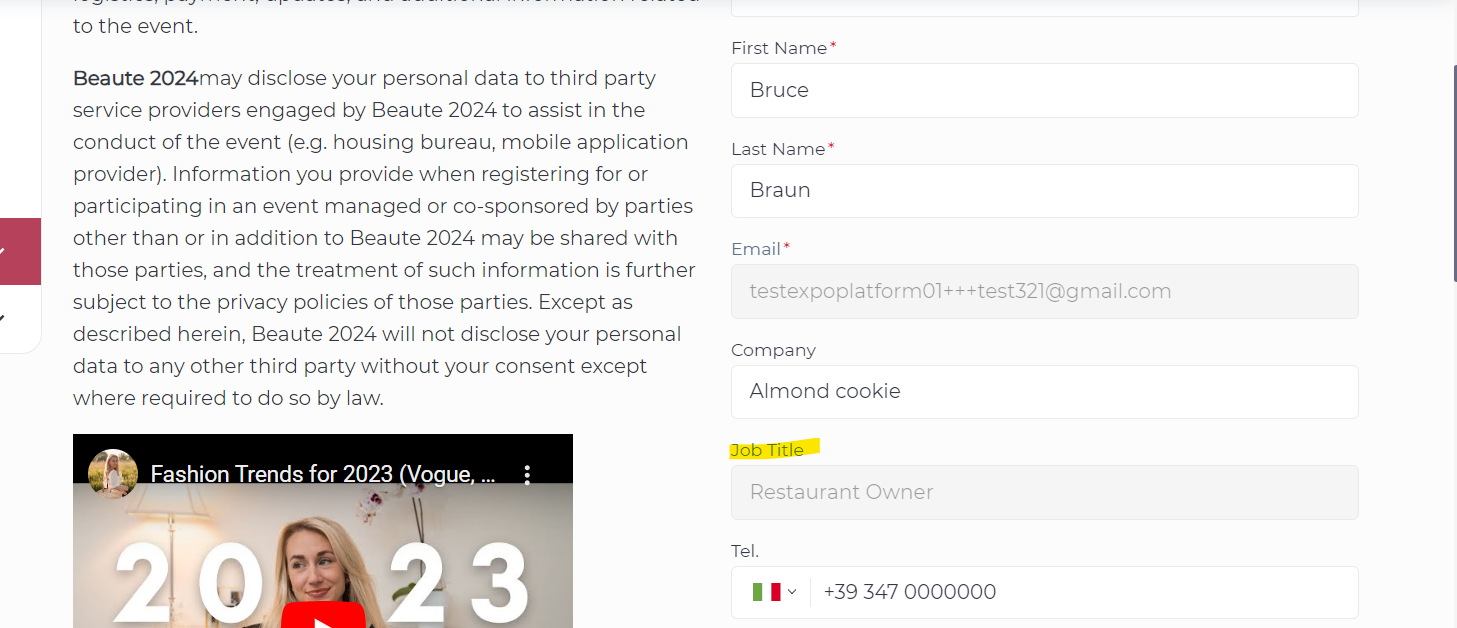Click the highlighted Job Title label
1457x628 pixels.
[767, 450]
